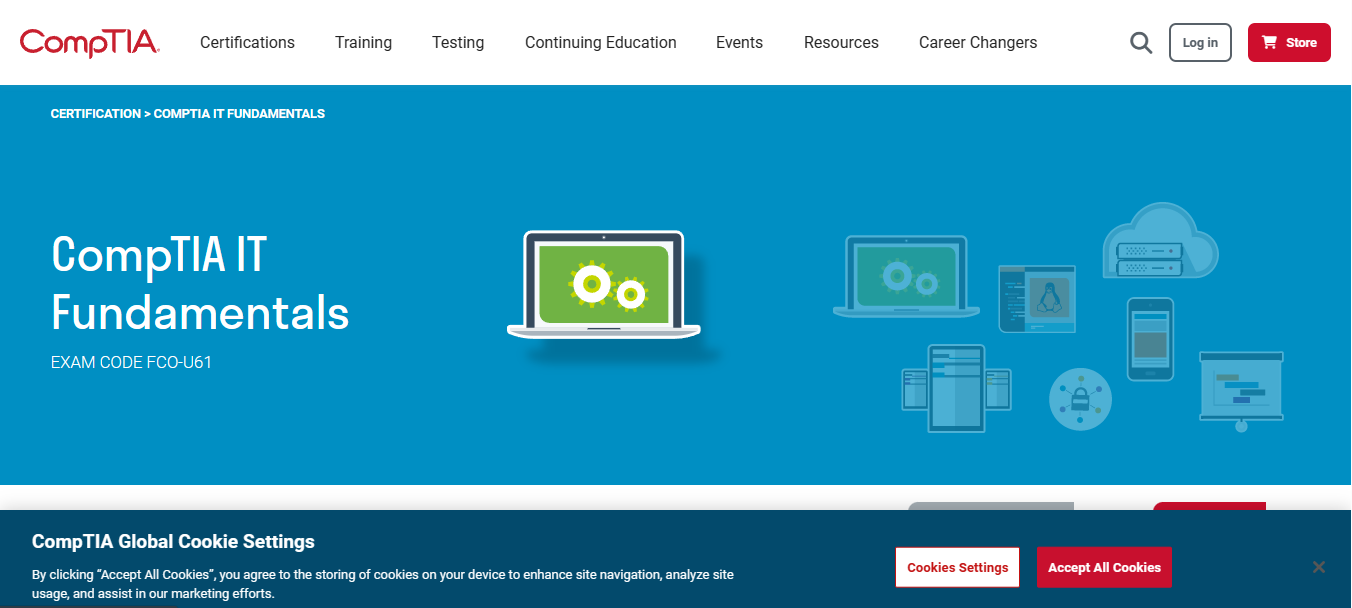
Task: Open the Training menu
Action: point(363,43)
